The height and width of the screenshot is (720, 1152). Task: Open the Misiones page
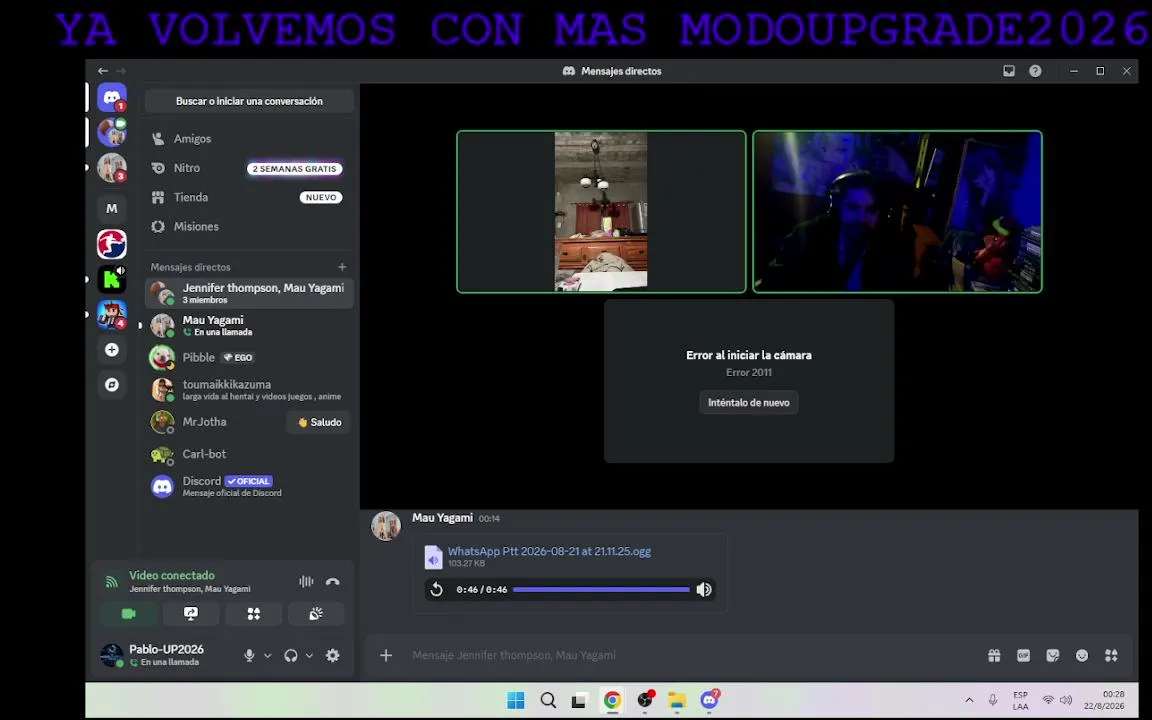pos(249,227)
